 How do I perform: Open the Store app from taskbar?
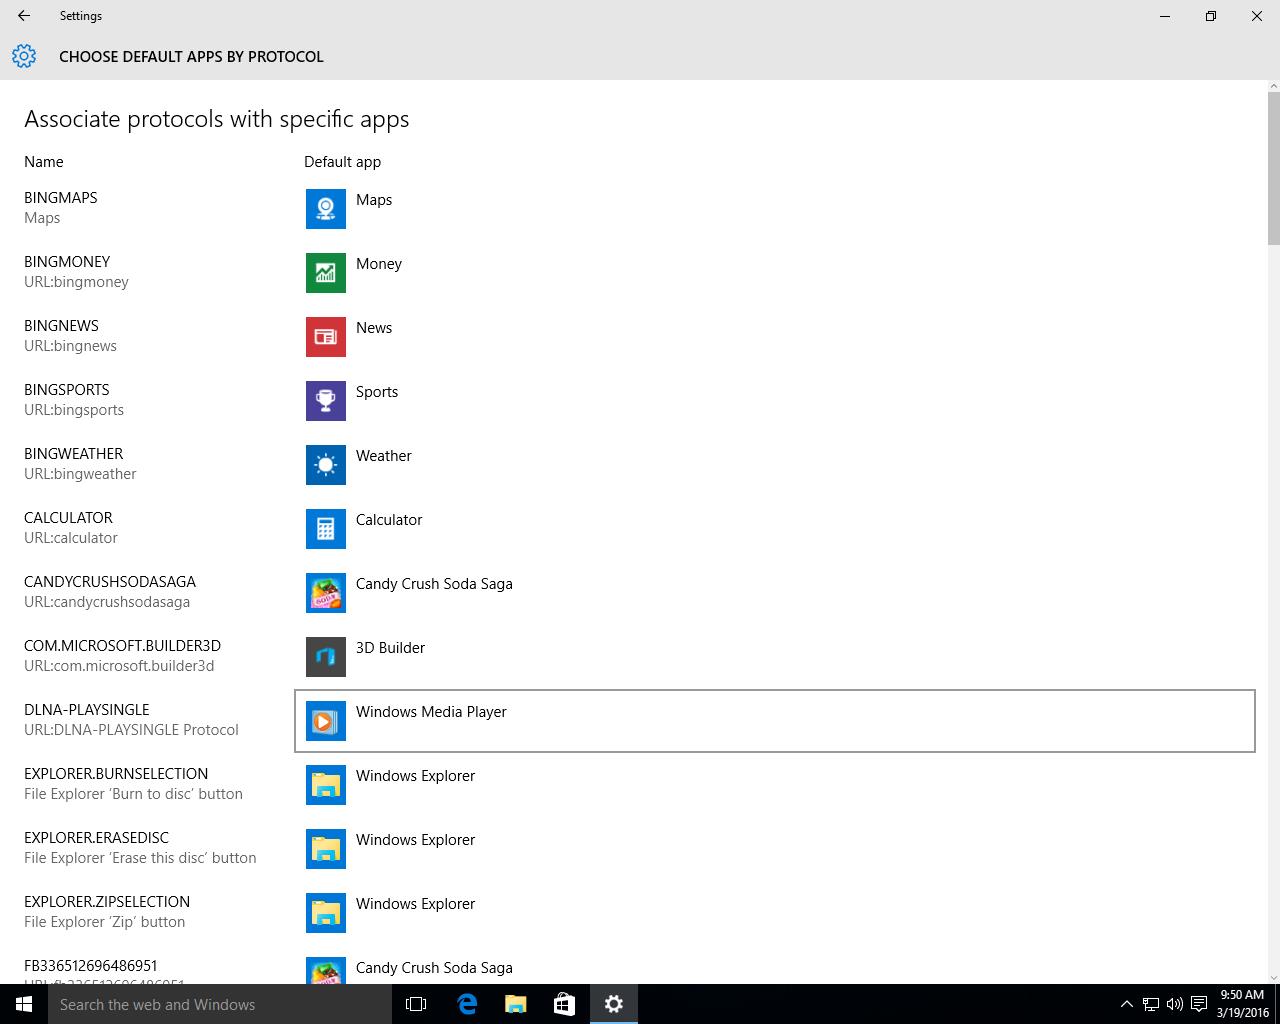pos(564,1004)
